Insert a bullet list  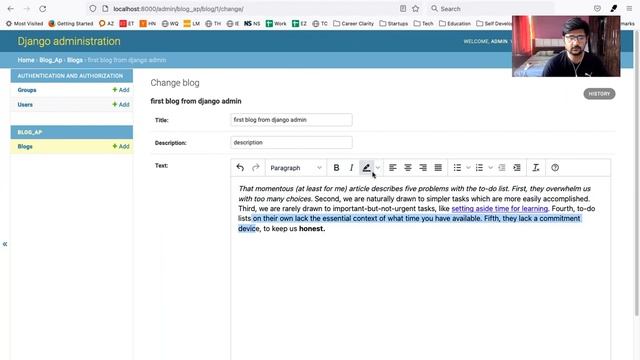pyautogui.click(x=457, y=168)
